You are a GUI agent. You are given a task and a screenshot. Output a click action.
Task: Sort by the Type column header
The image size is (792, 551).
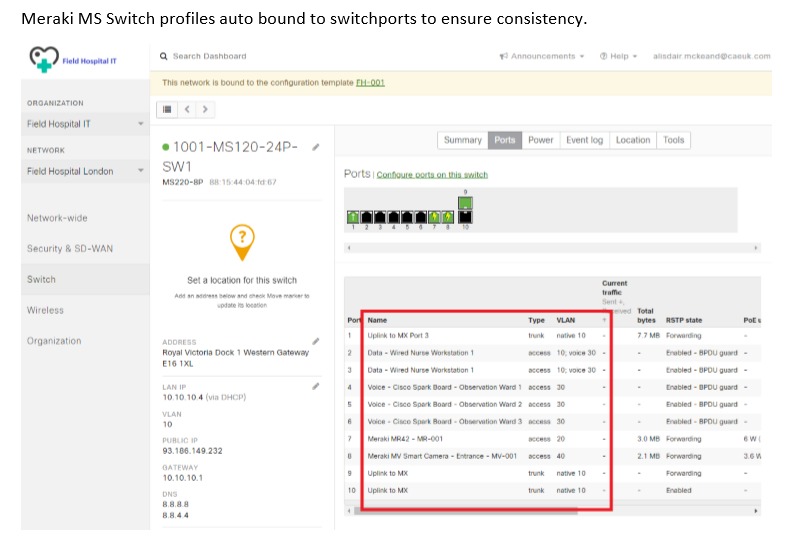coord(536,320)
